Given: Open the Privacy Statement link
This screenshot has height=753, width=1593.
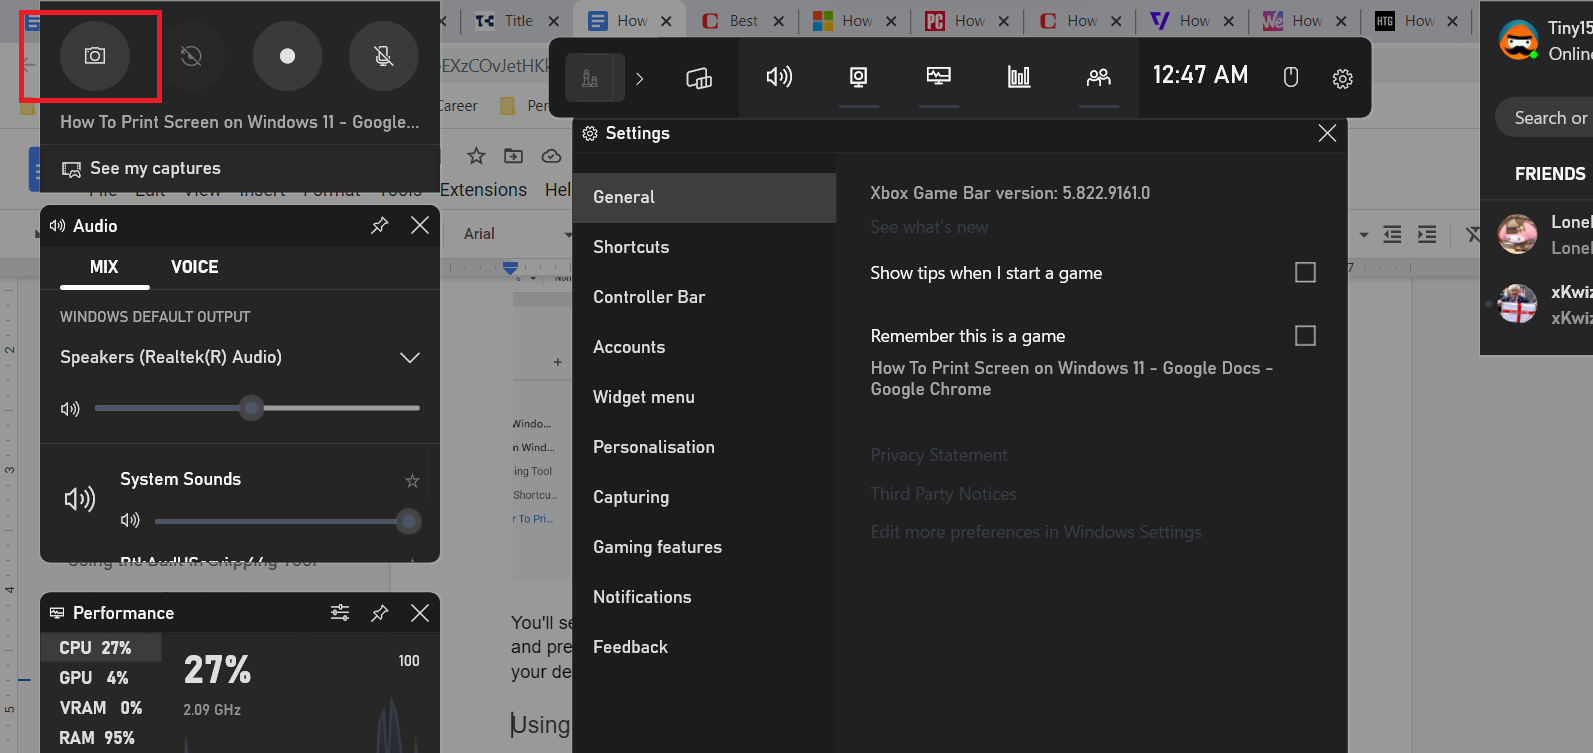Looking at the screenshot, I should tap(939, 455).
